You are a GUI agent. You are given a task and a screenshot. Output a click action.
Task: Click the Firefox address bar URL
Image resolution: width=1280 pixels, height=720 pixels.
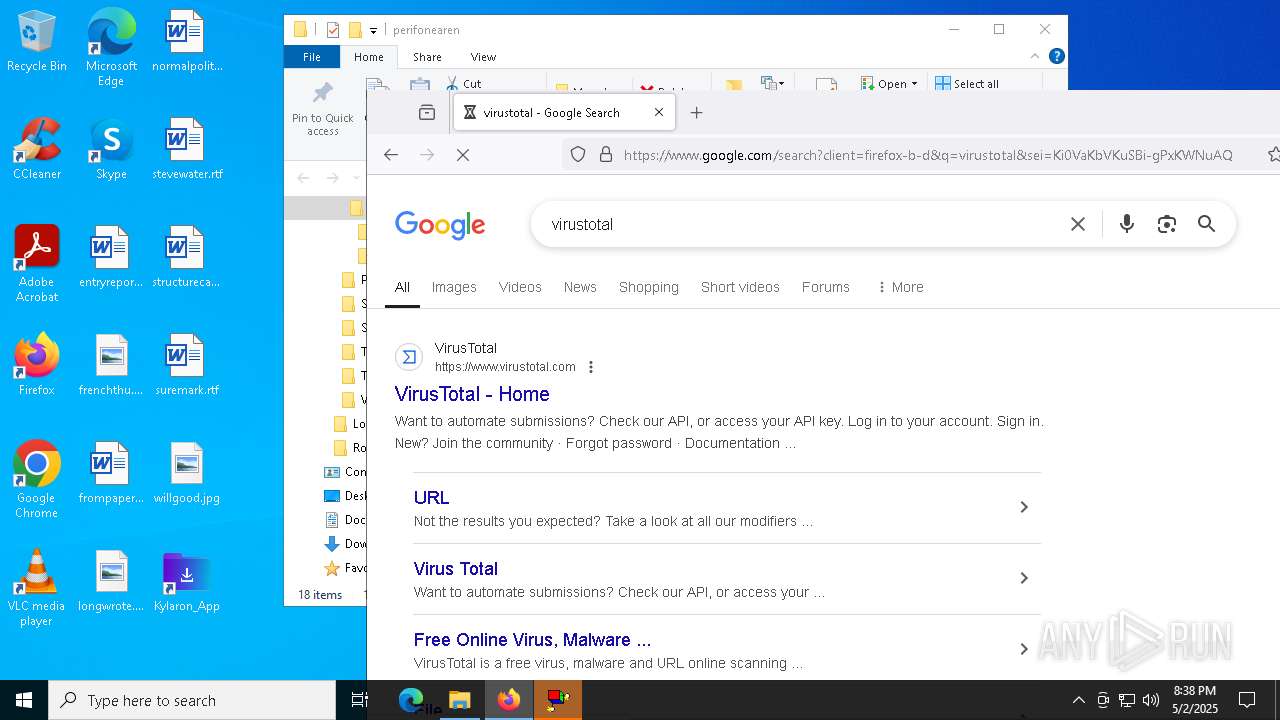pos(928,155)
